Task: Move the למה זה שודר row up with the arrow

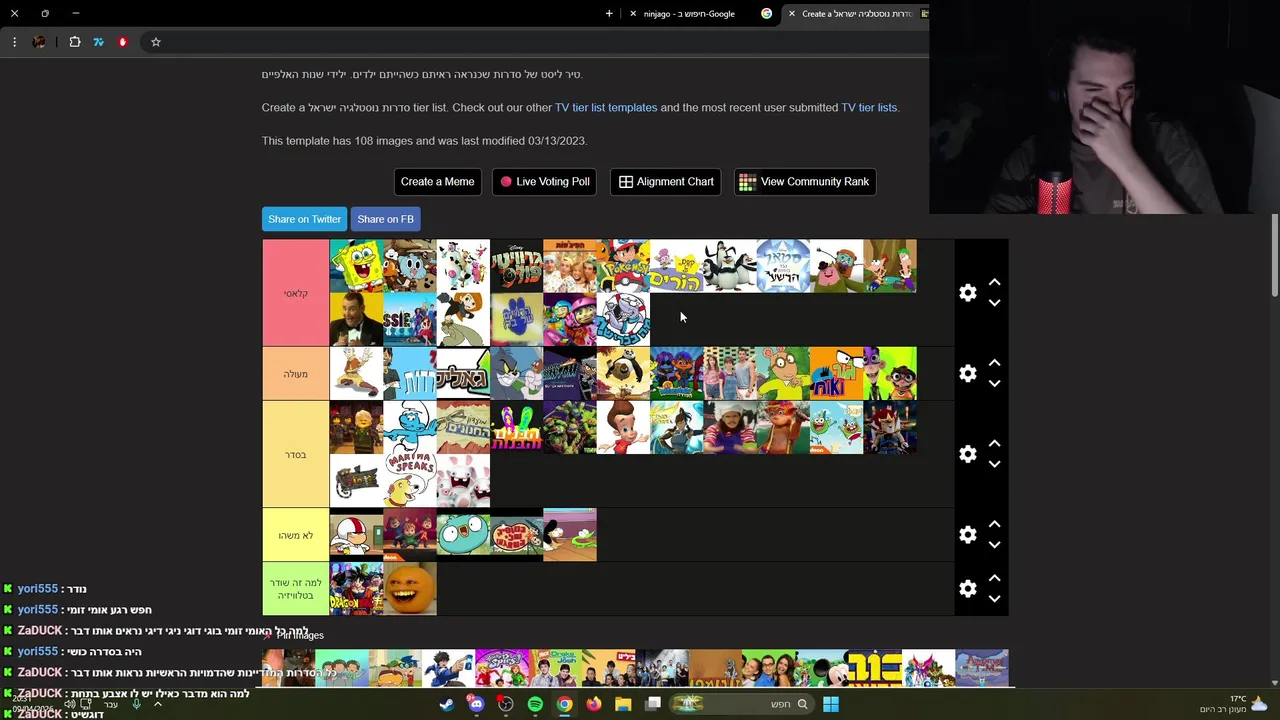Action: coord(994,579)
